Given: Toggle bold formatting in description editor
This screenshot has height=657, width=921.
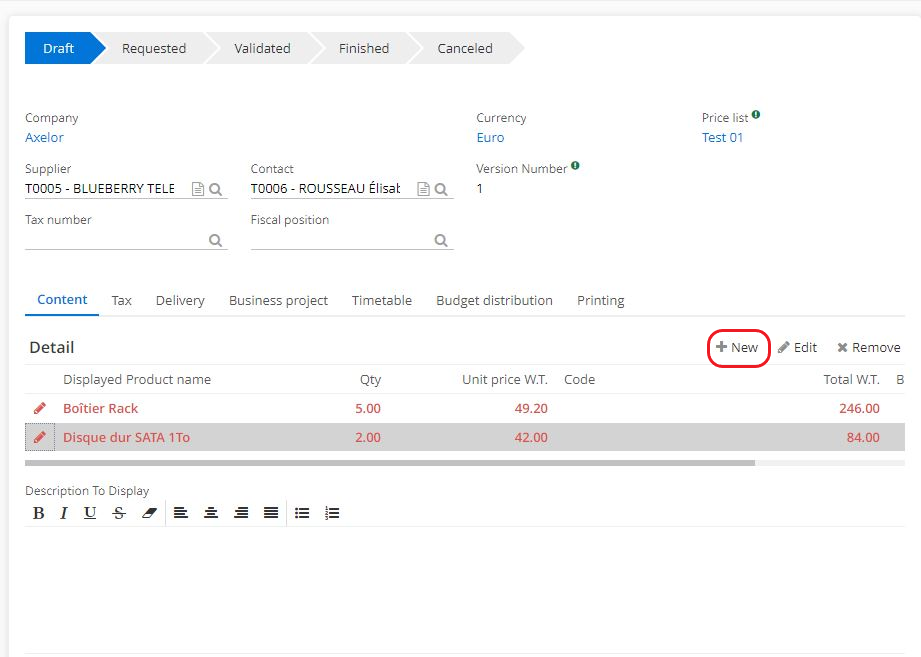Looking at the screenshot, I should pyautogui.click(x=39, y=513).
